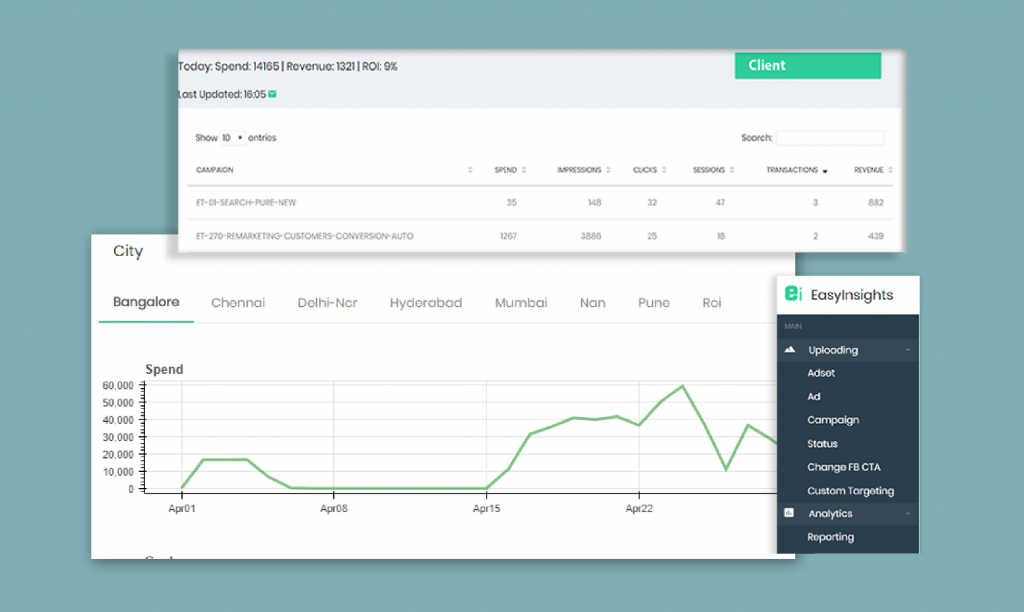Screen dimensions: 1024x612
Task: Click the IMPRESSIONS column header text
Action: click(579, 170)
